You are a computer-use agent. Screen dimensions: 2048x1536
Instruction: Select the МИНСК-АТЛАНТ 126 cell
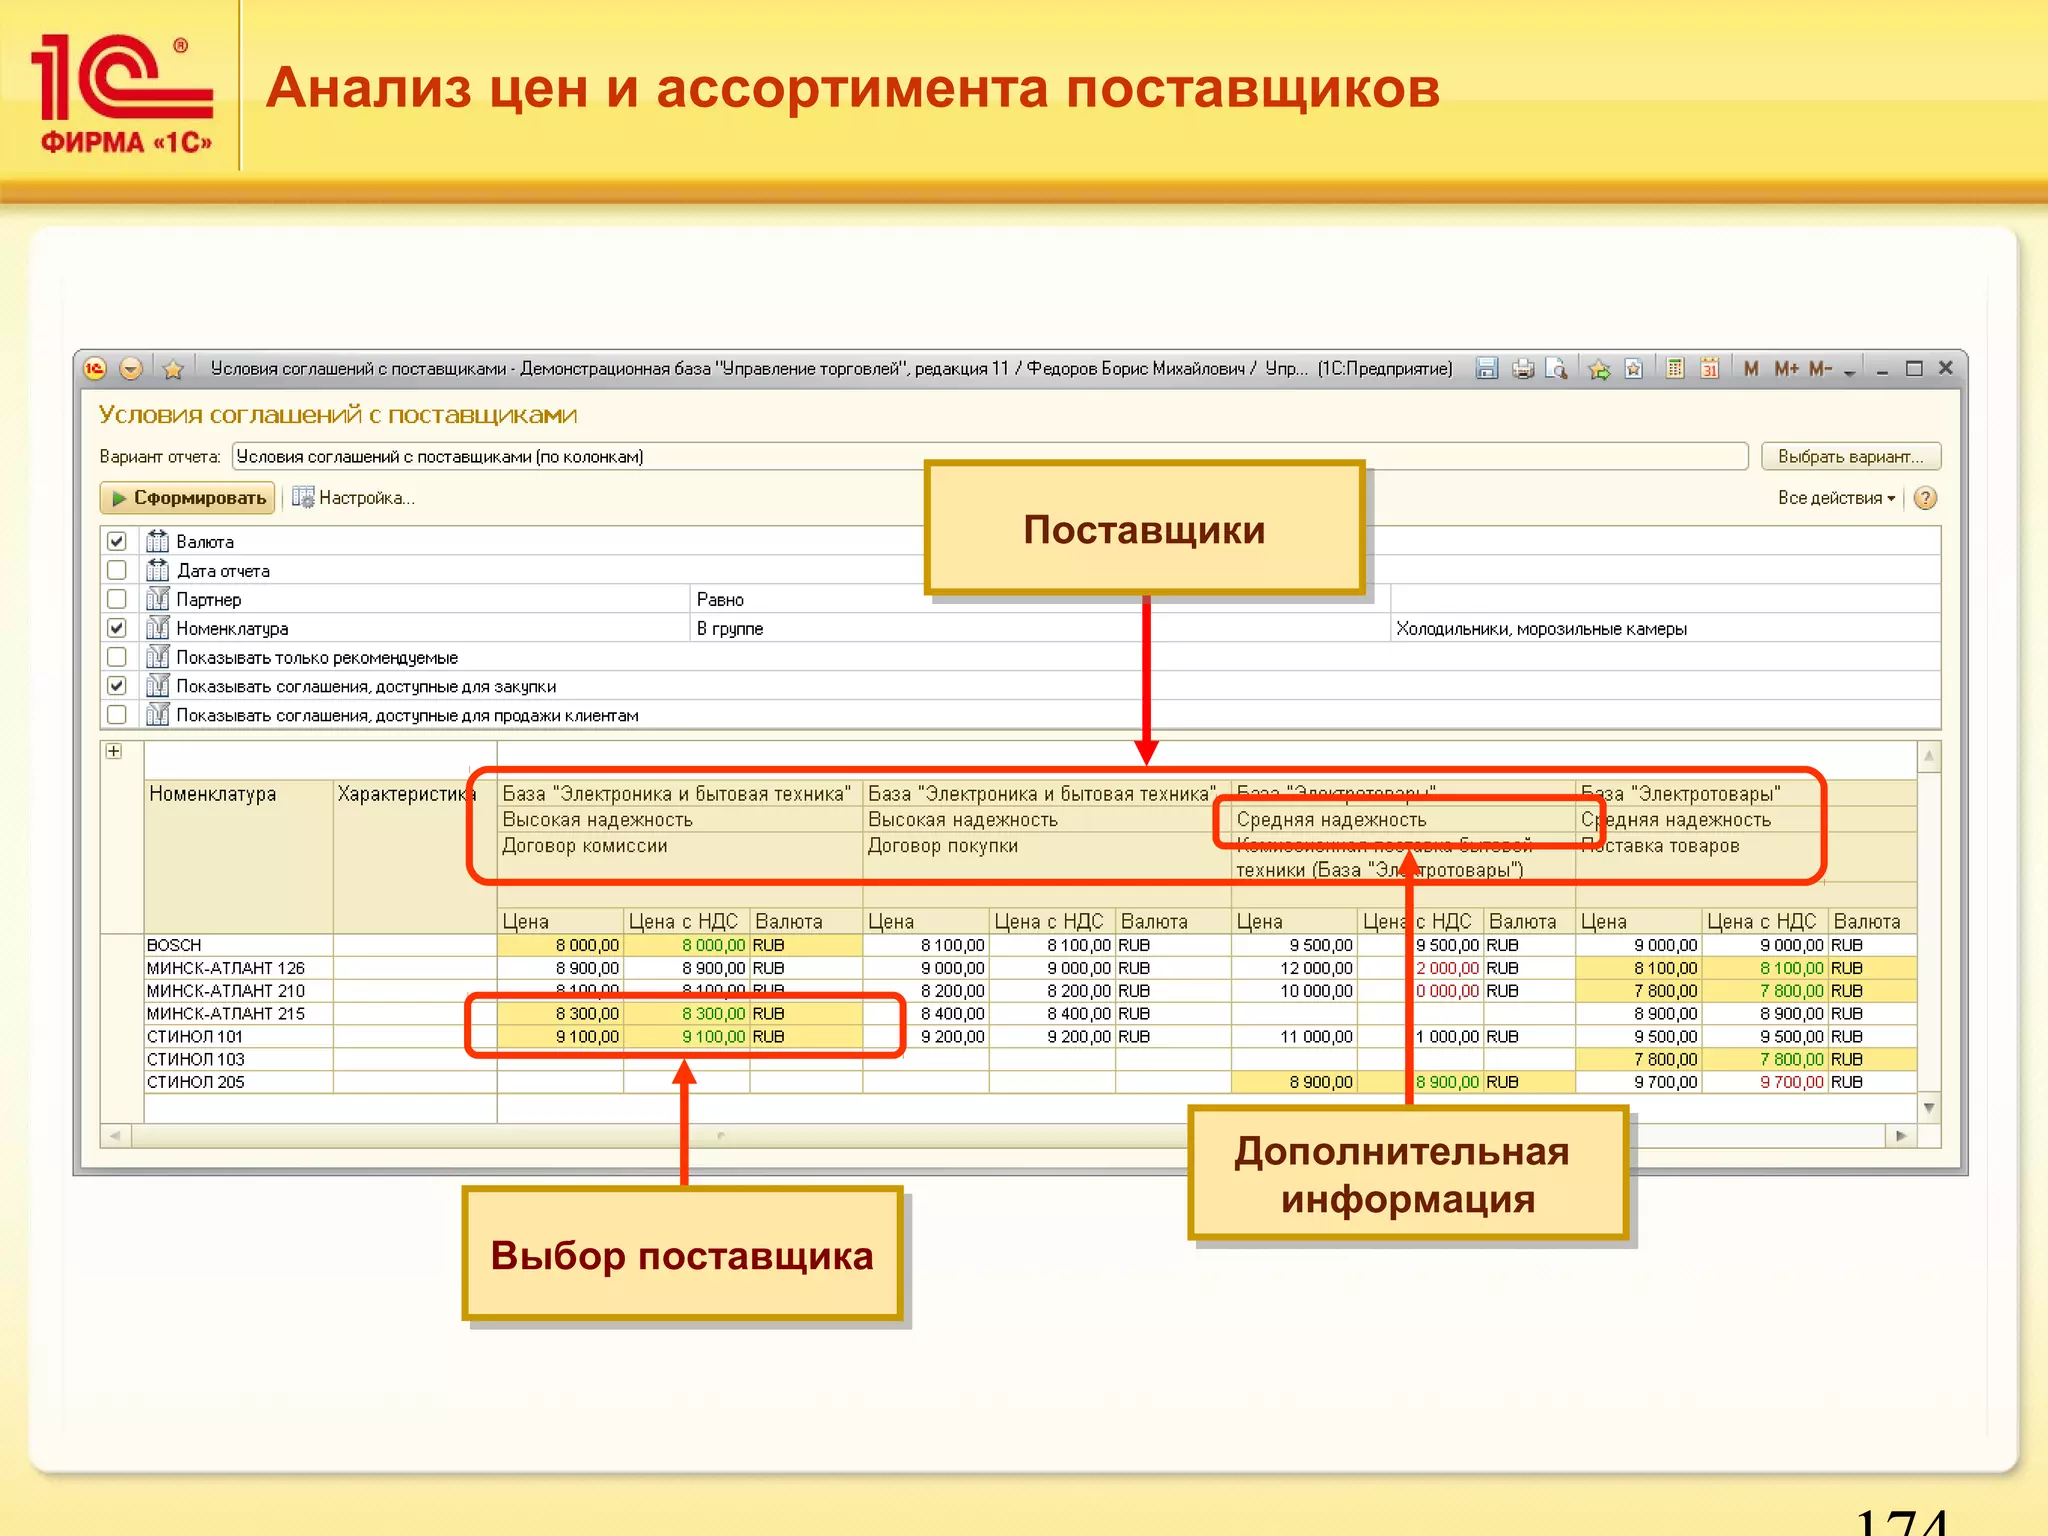(x=239, y=968)
